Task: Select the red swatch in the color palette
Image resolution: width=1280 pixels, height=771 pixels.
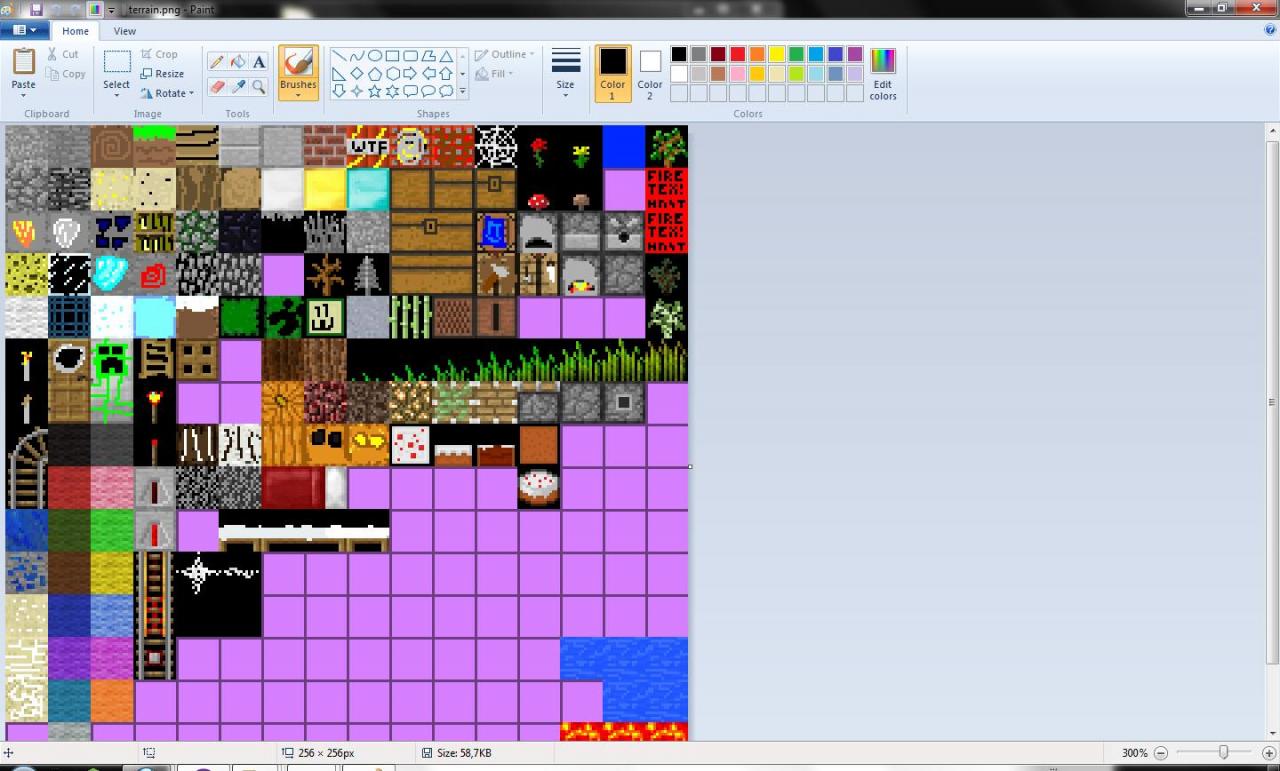Action: [735, 53]
